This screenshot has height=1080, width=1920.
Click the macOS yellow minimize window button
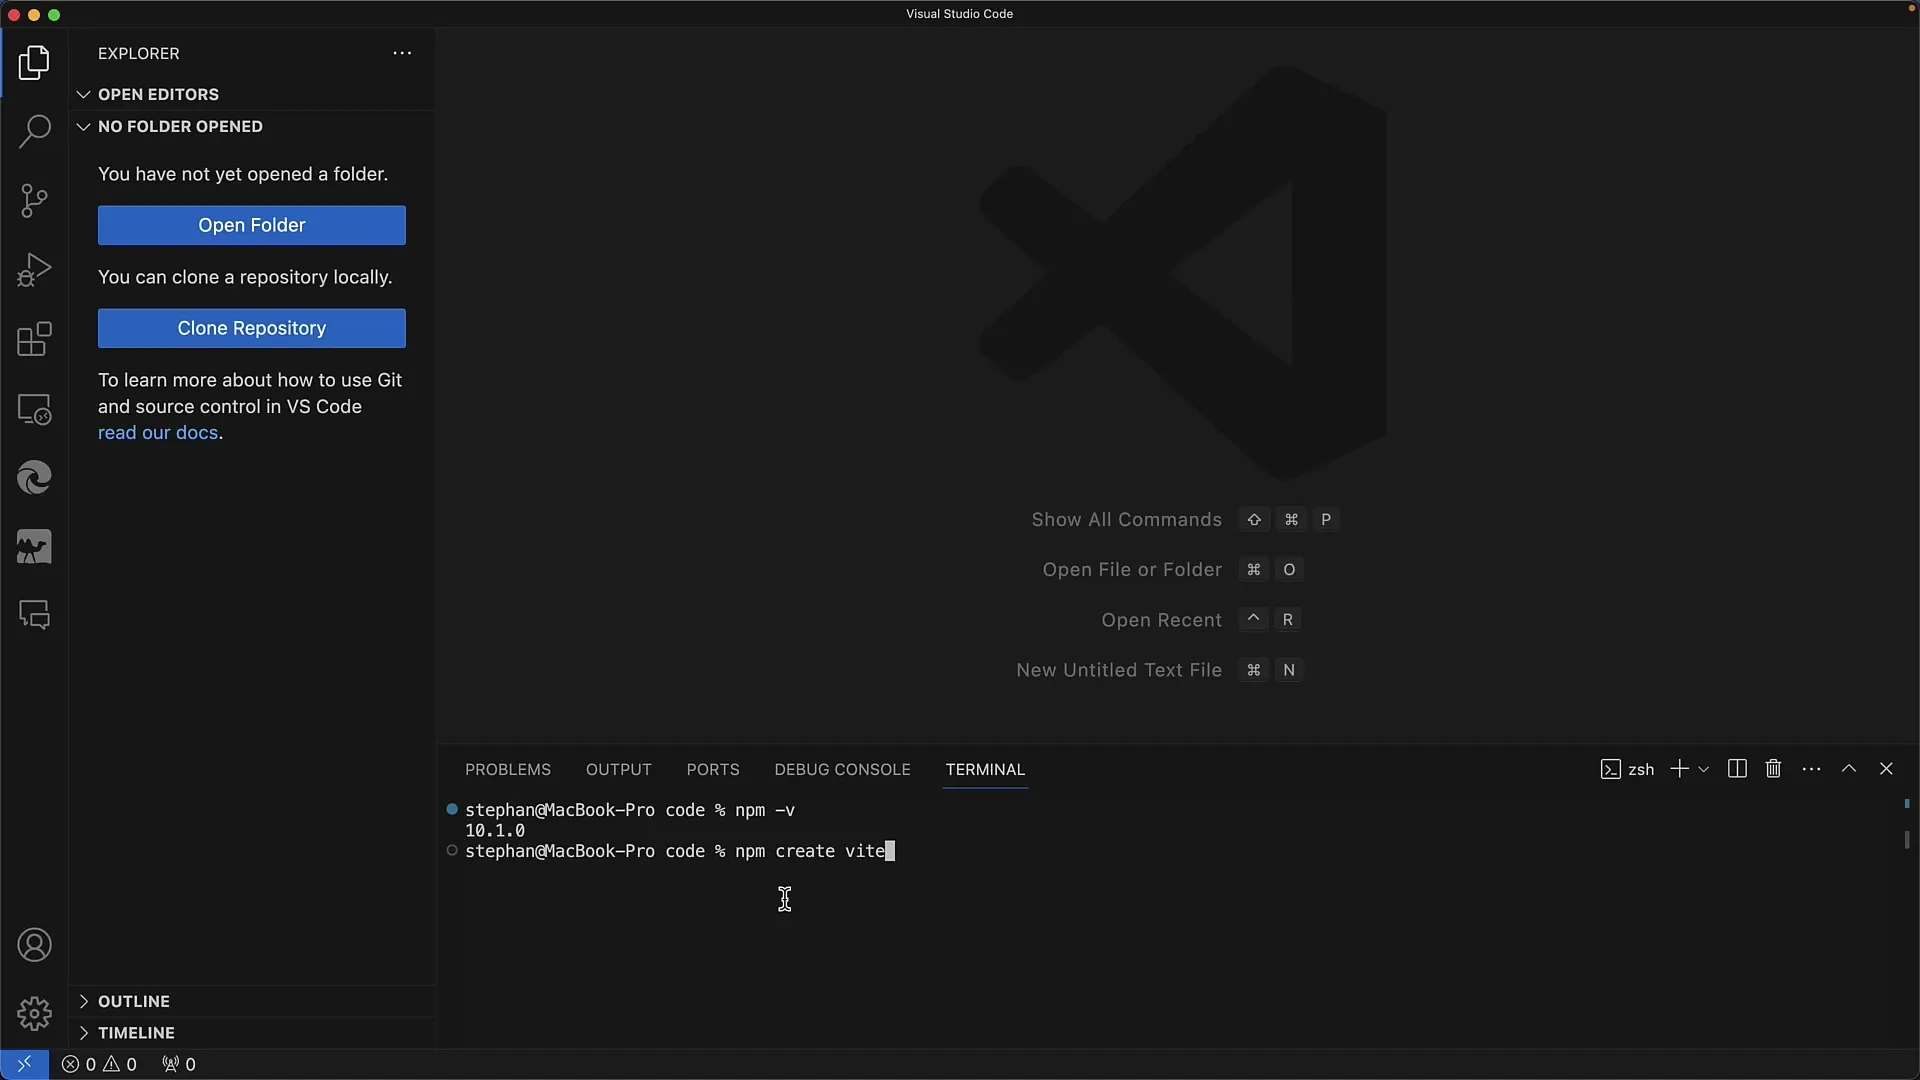(34, 14)
